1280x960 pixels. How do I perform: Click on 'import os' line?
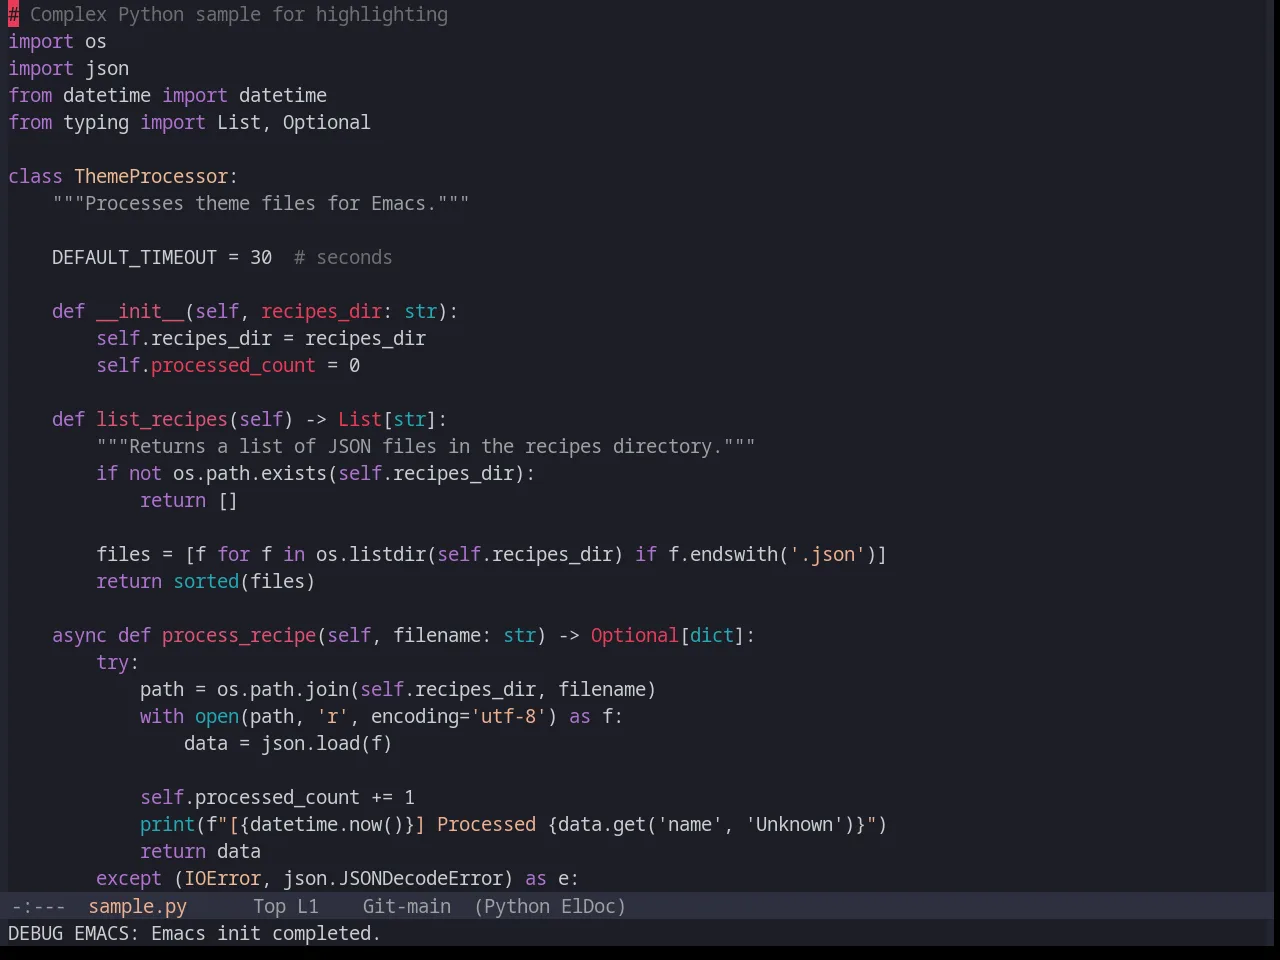tap(57, 41)
